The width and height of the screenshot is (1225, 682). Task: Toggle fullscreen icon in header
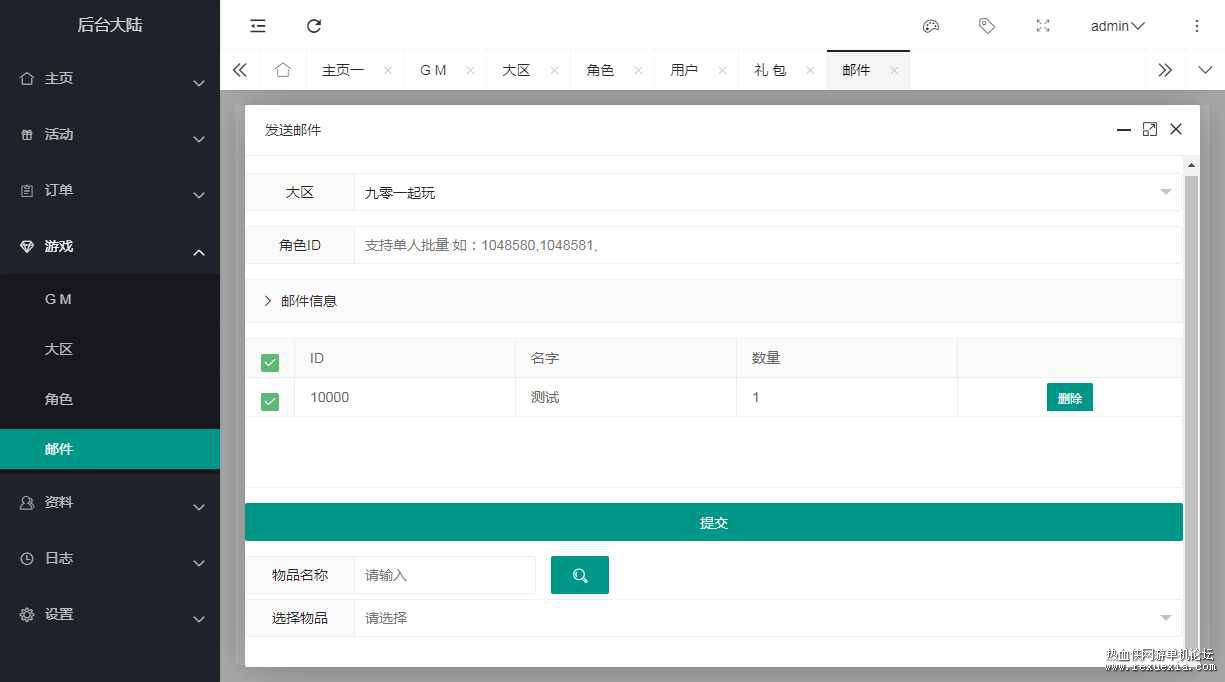click(1043, 26)
